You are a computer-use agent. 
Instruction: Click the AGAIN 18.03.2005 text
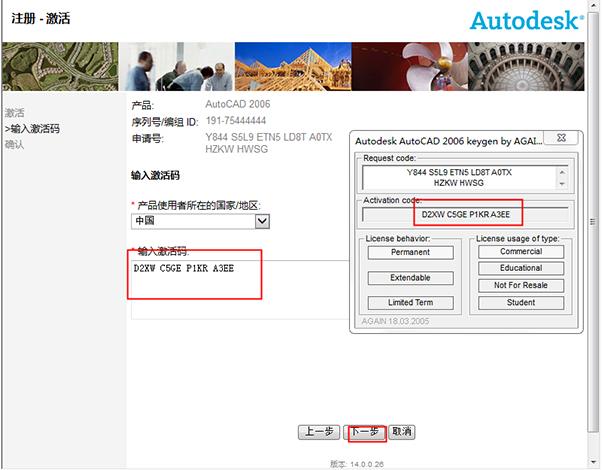click(x=395, y=321)
